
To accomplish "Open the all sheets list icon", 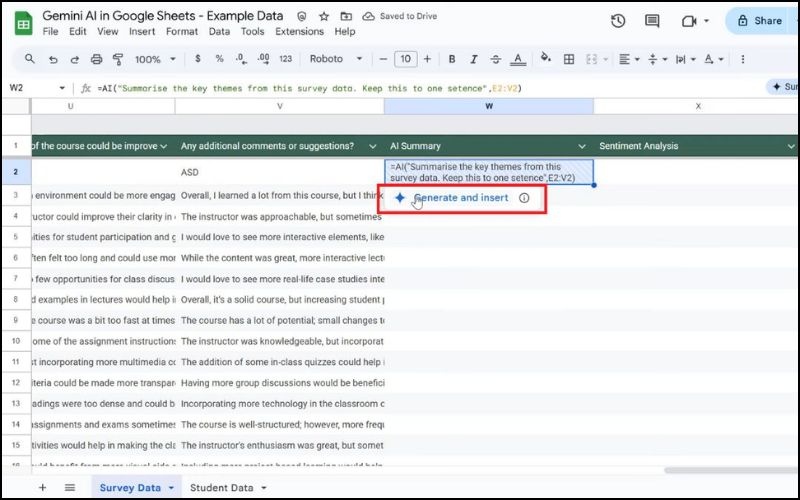I will pyautogui.click(x=70, y=487).
